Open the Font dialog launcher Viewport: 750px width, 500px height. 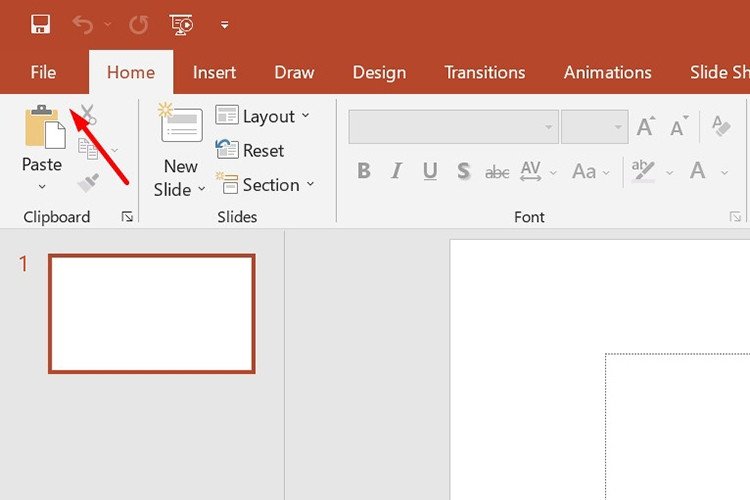[x=735, y=217]
